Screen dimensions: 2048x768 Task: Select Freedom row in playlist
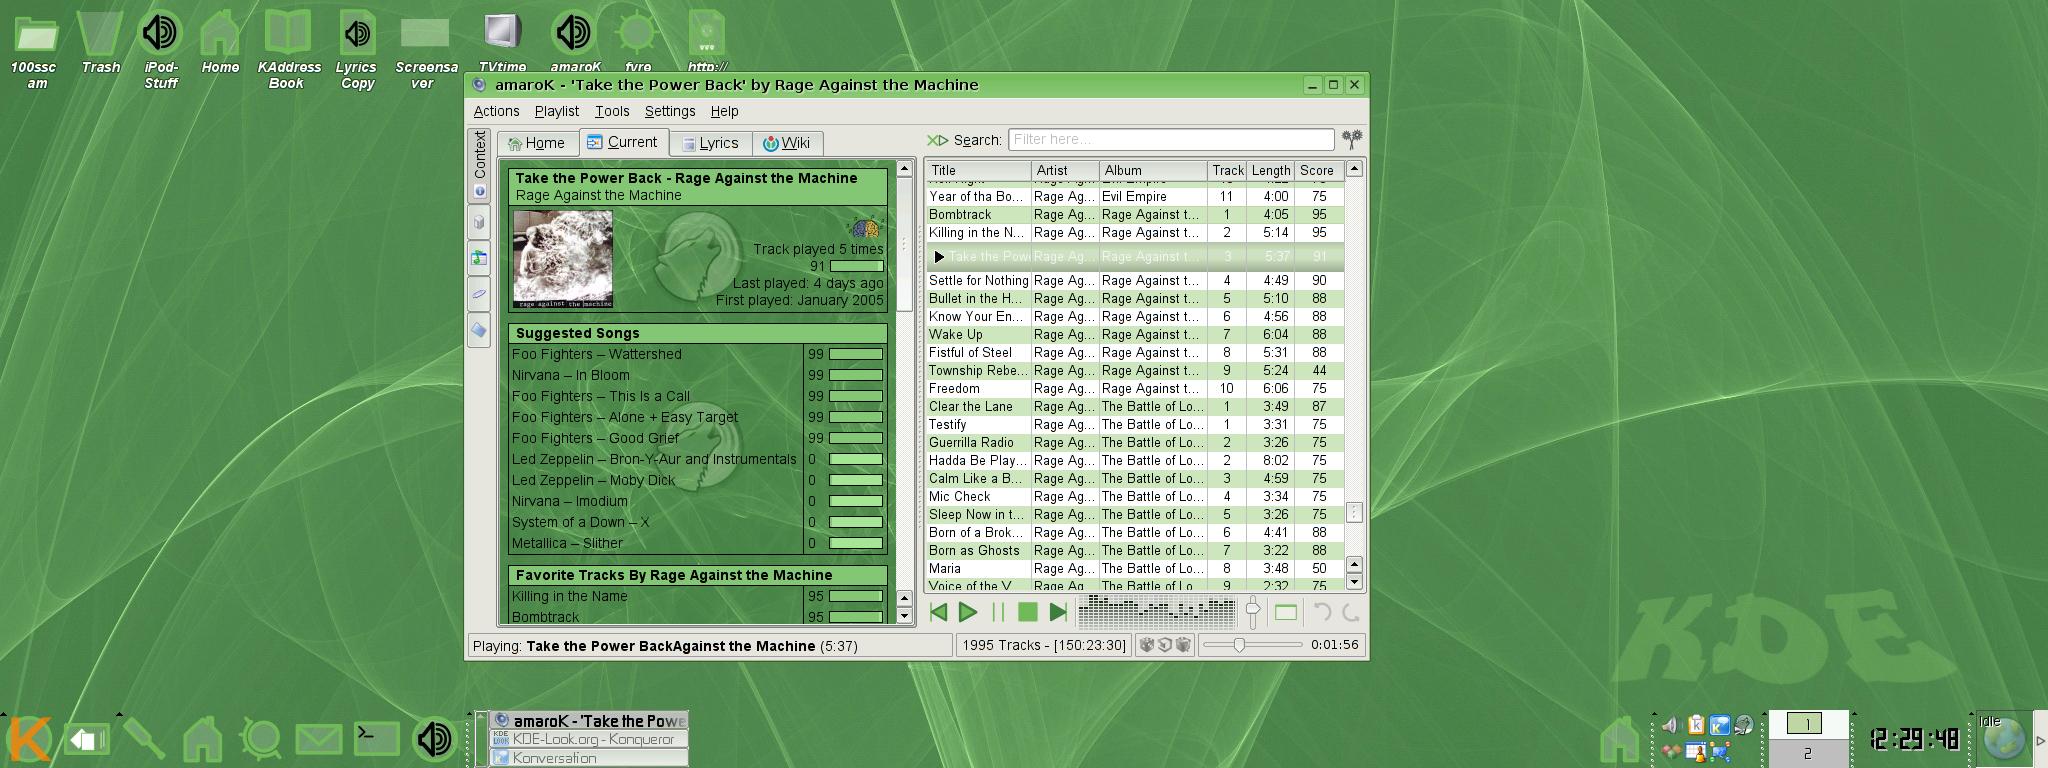[x=1135, y=388]
